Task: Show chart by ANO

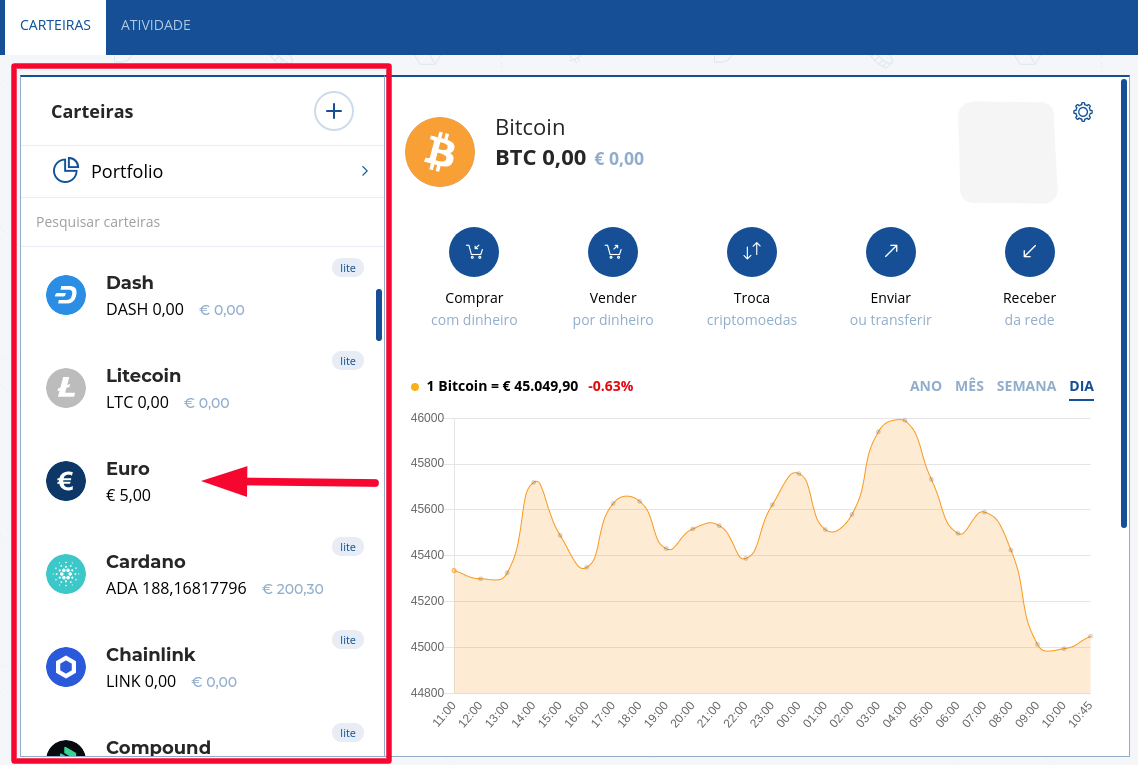Action: click(925, 386)
